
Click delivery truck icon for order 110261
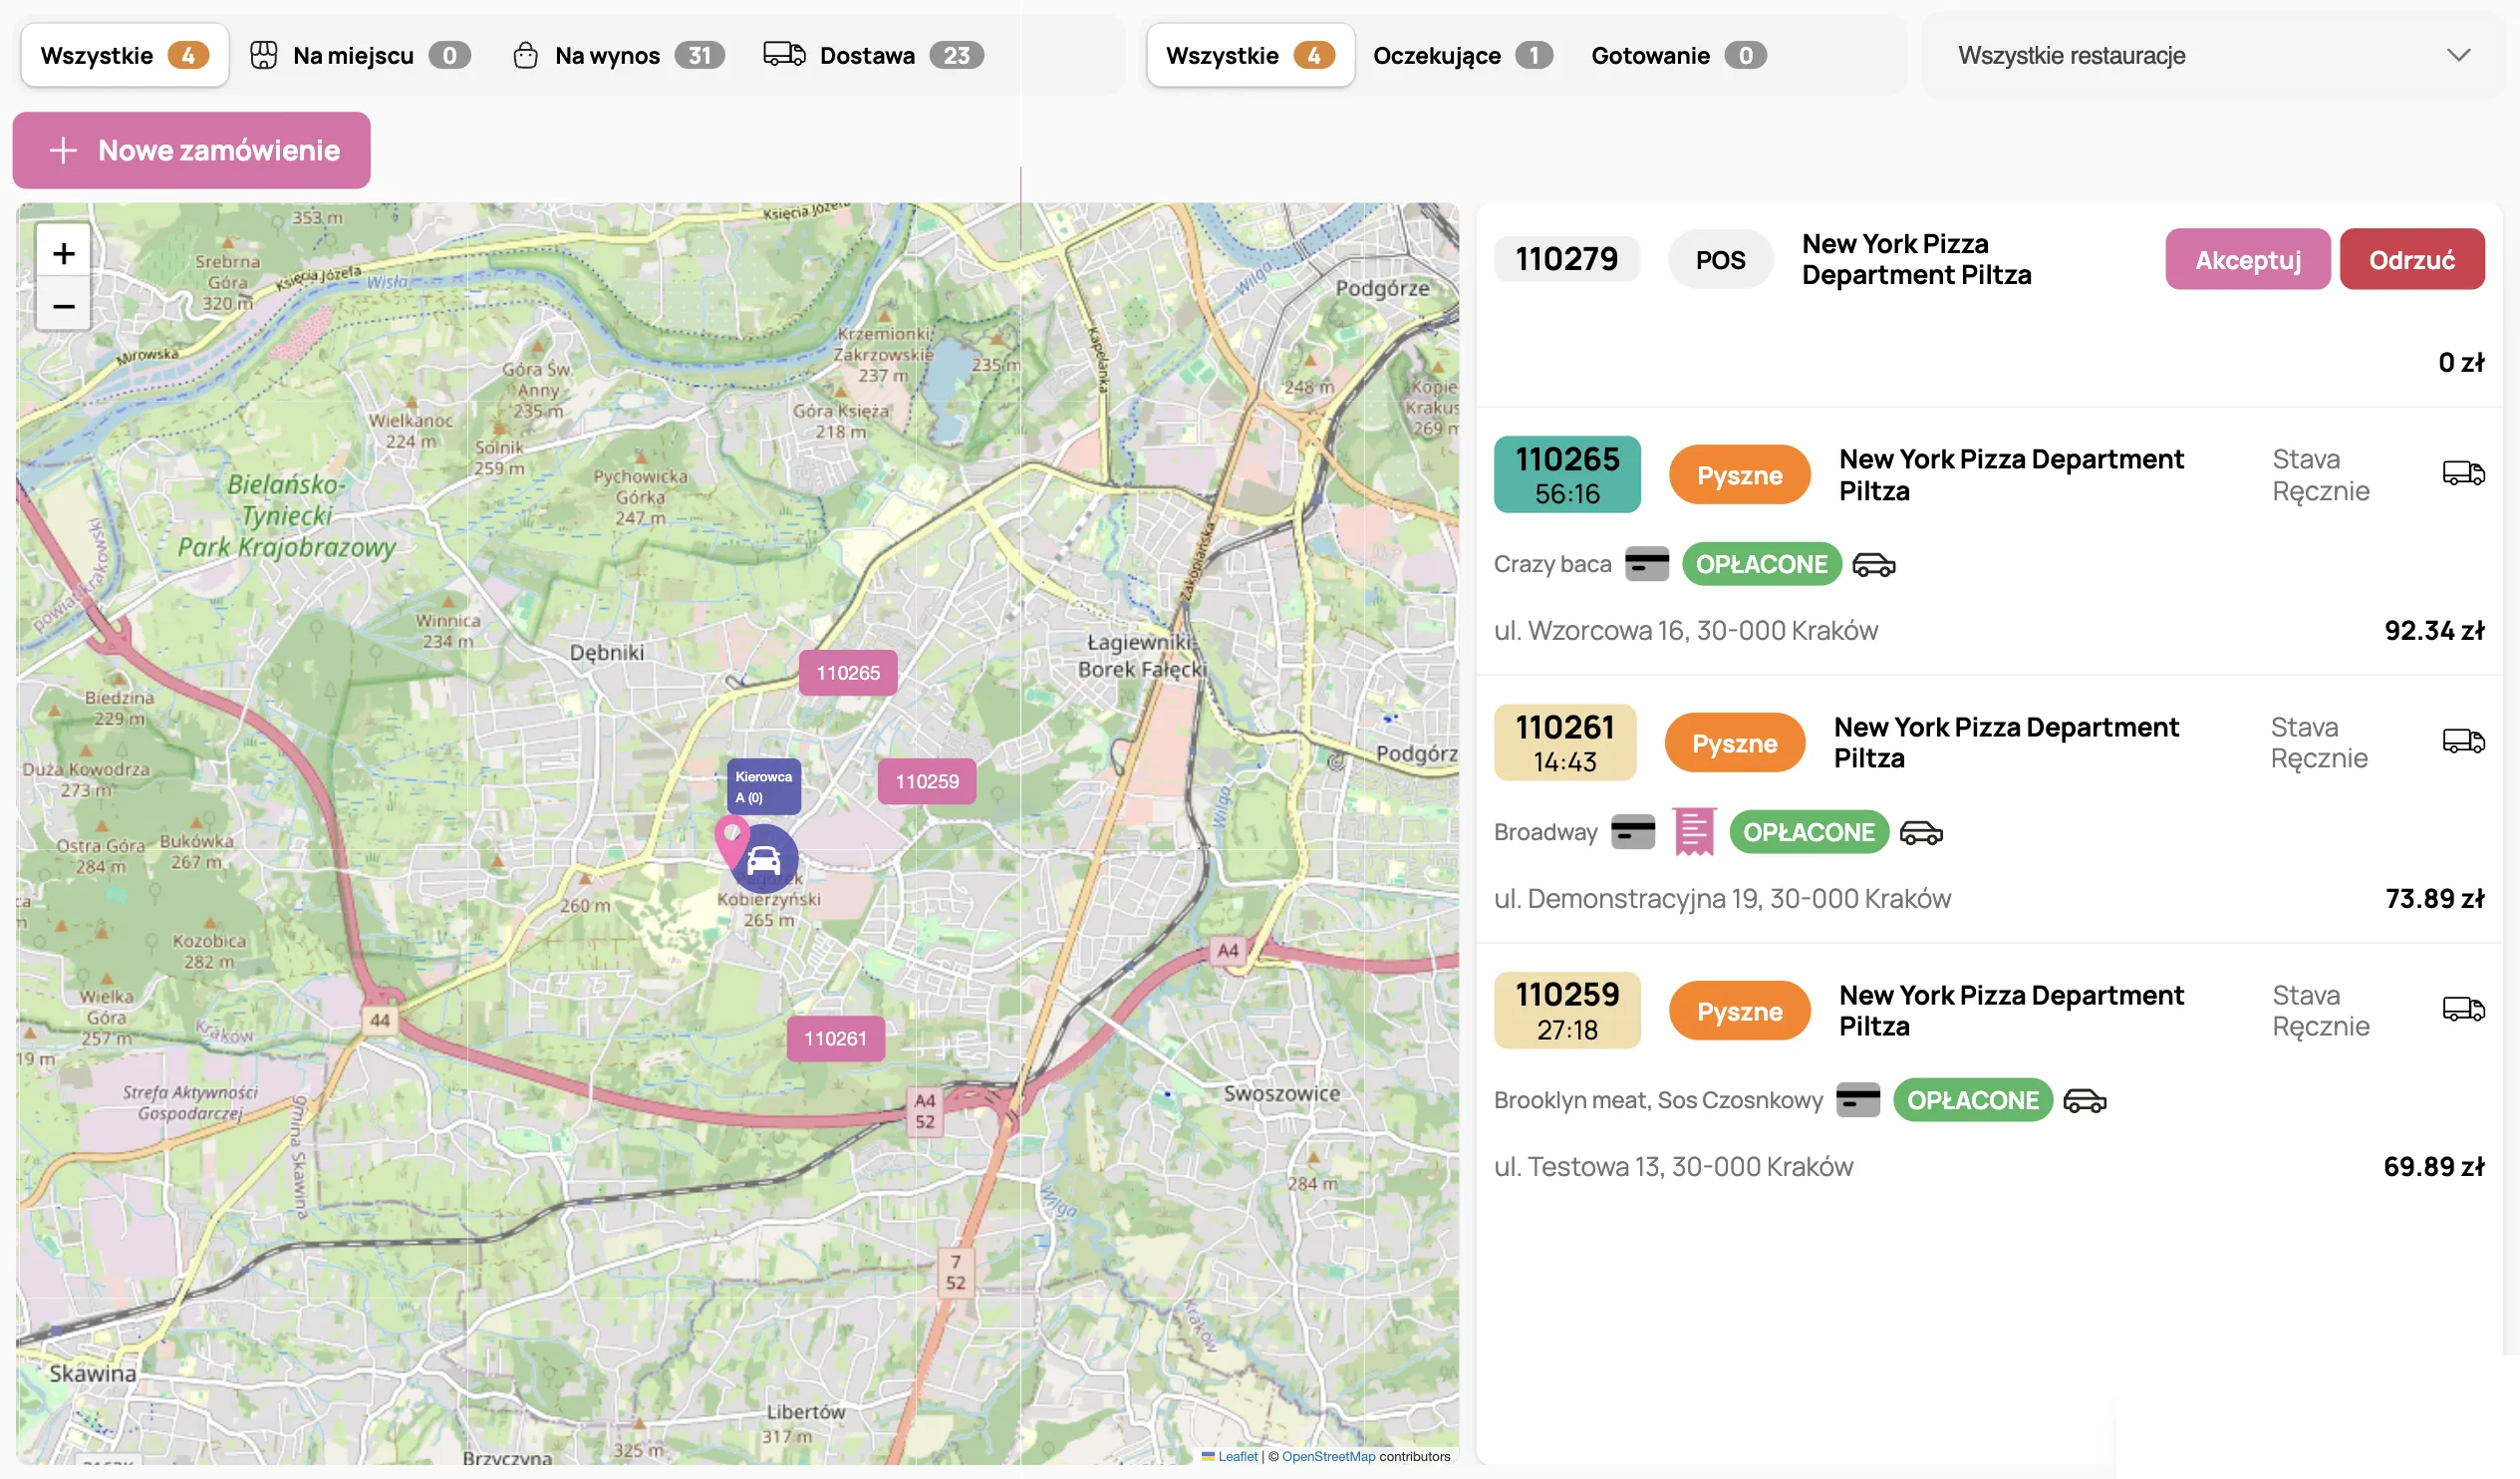point(2463,741)
